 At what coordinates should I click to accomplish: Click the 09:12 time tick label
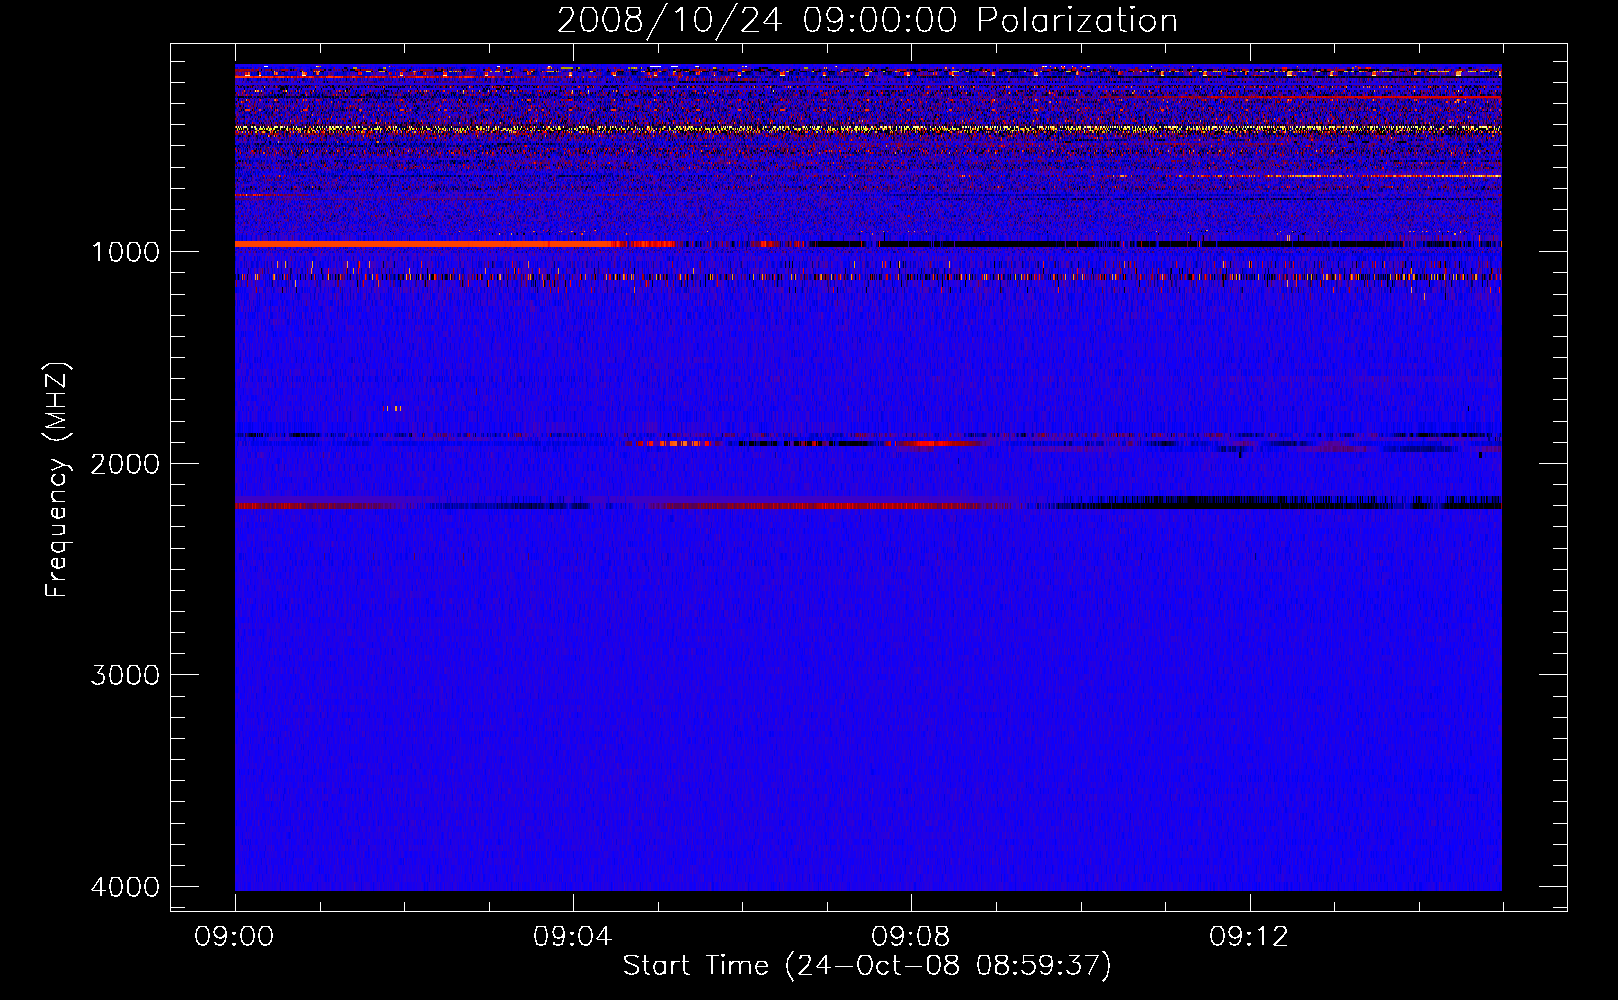pyautogui.click(x=1248, y=937)
